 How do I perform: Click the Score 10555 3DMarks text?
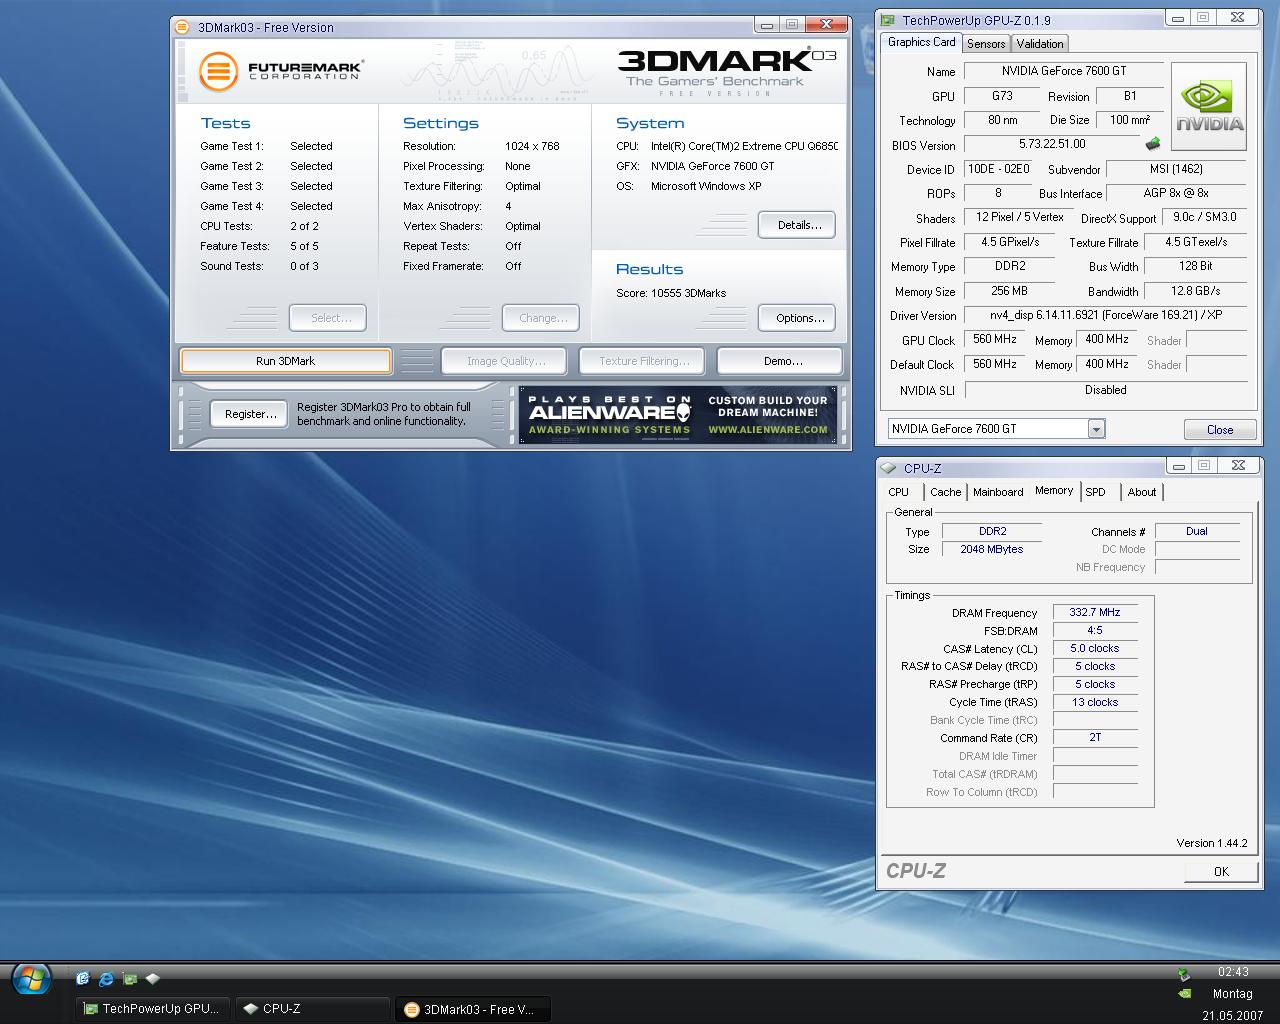click(671, 293)
